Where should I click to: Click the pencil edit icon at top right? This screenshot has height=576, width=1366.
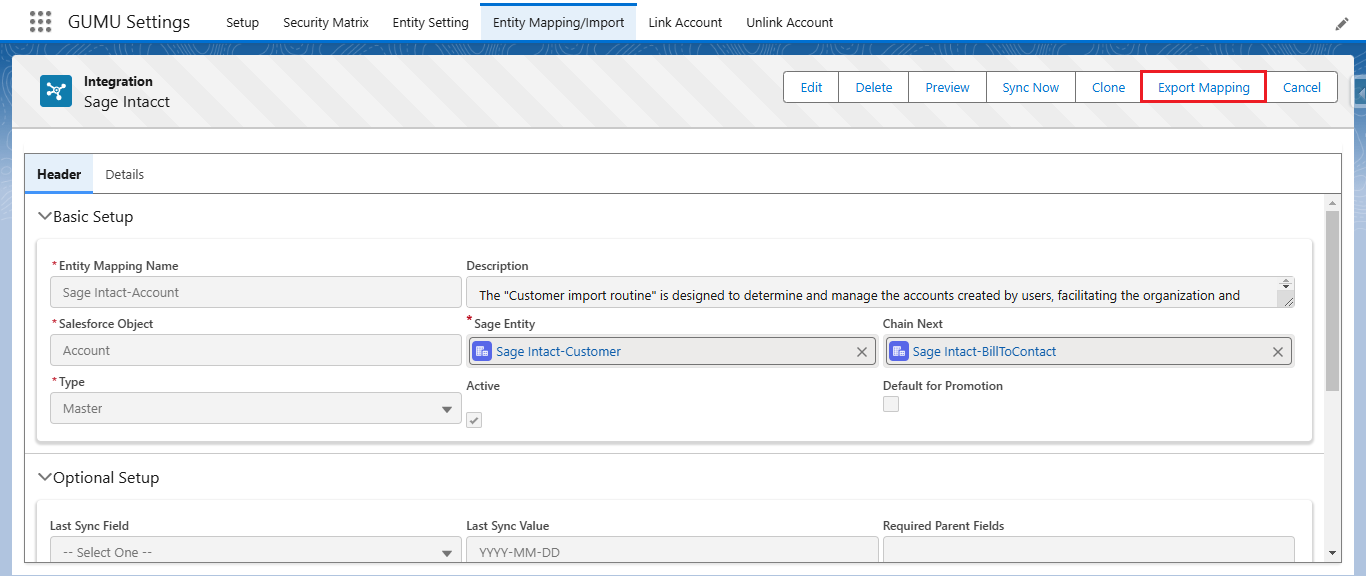tap(1342, 23)
